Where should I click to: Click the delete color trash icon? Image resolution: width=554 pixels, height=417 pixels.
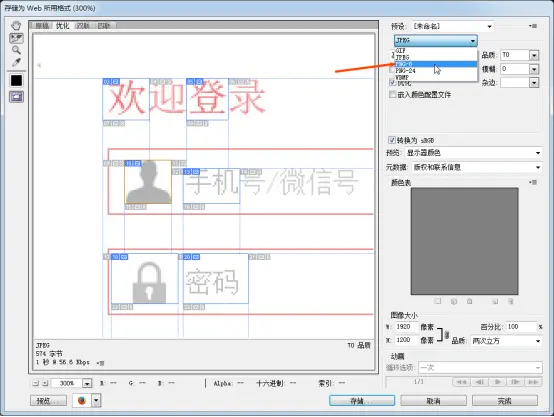tap(511, 301)
